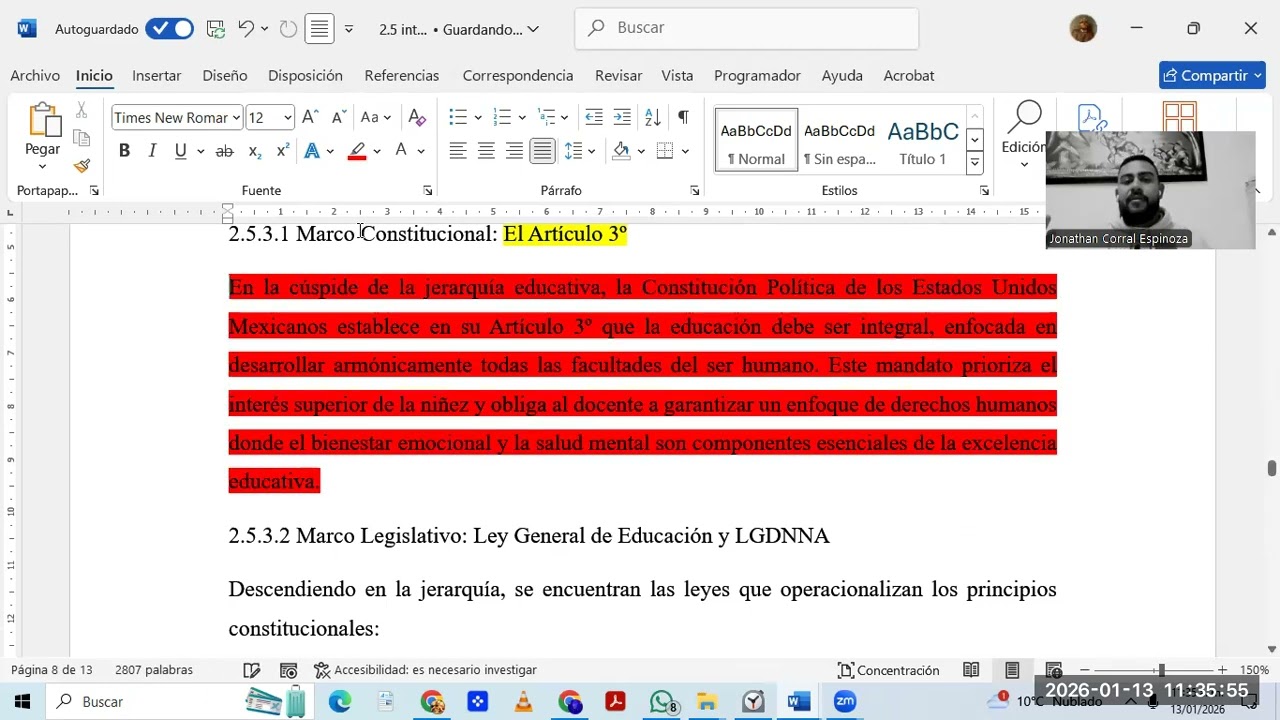1280x720 pixels.
Task: Justify the paragraph text
Action: (x=542, y=151)
